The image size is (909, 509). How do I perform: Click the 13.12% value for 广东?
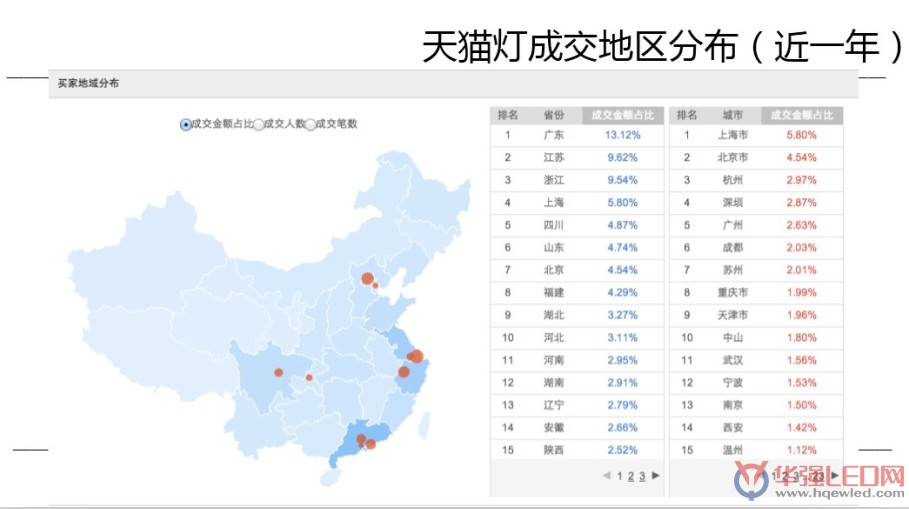coord(623,135)
